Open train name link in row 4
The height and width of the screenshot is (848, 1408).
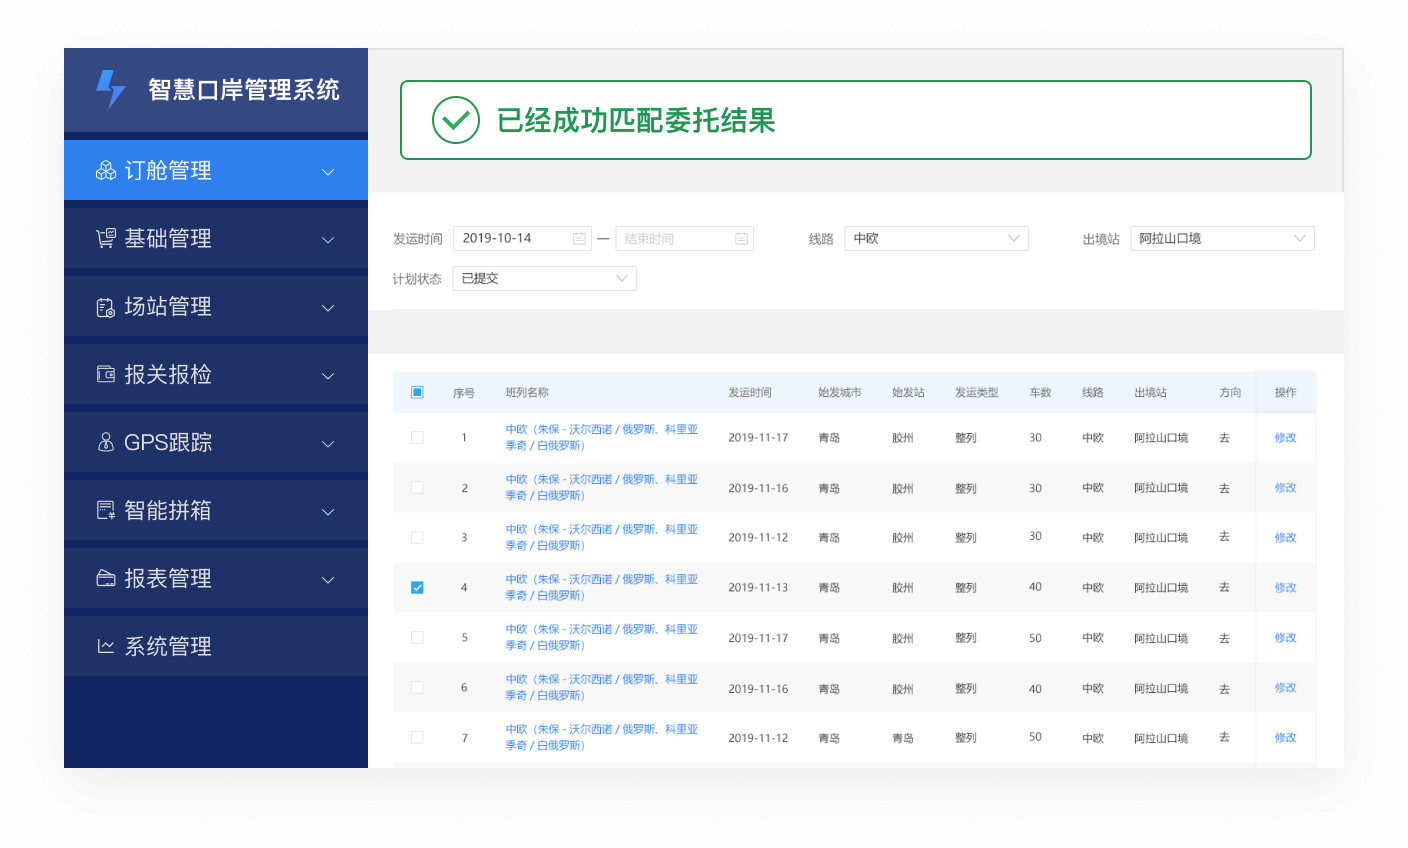601,587
